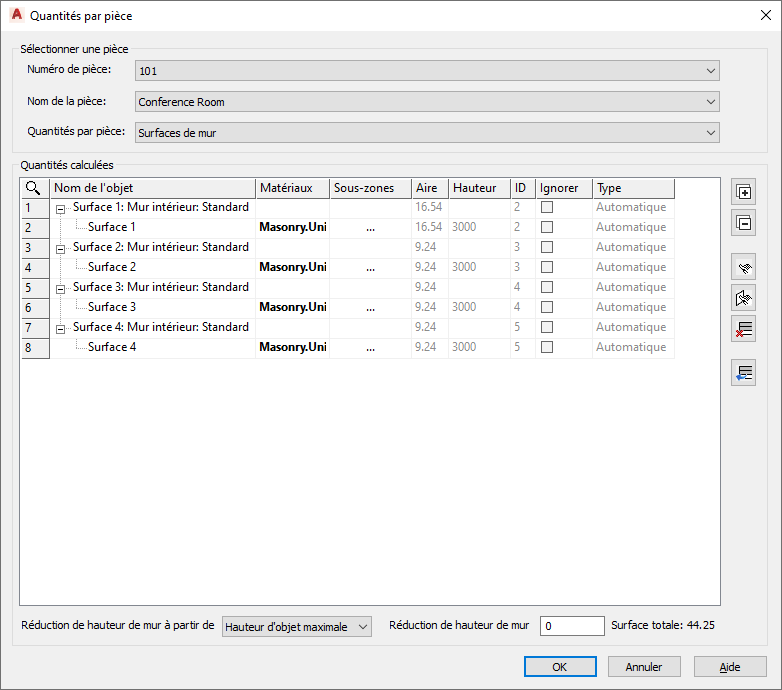Open Hauteur d'objet maximale dropdown
The image size is (782, 690).
[x=297, y=627]
